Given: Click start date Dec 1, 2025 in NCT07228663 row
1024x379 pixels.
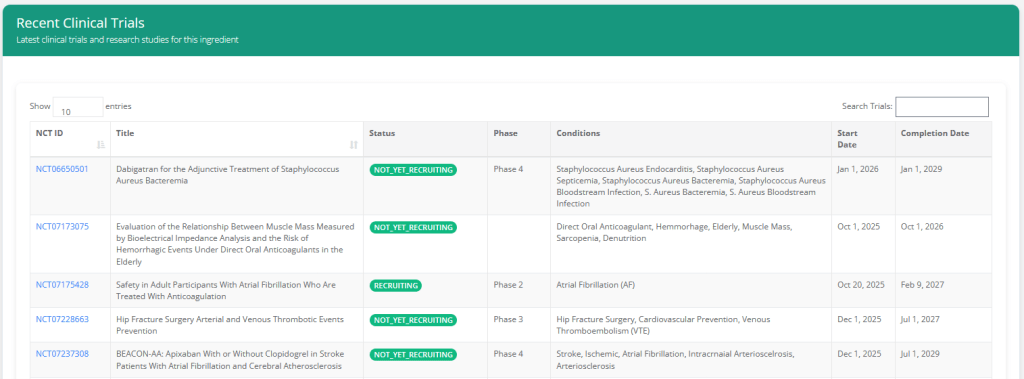Looking at the screenshot, I should 859,320.
